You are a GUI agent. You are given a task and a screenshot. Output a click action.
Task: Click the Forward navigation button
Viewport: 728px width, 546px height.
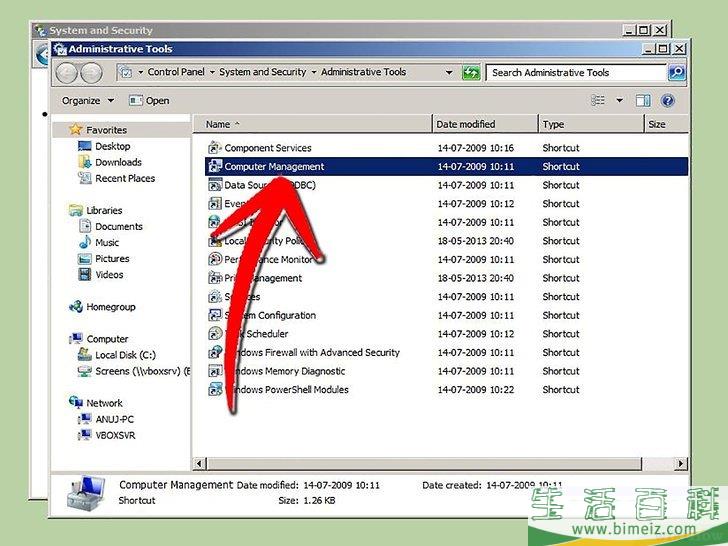(x=91, y=73)
